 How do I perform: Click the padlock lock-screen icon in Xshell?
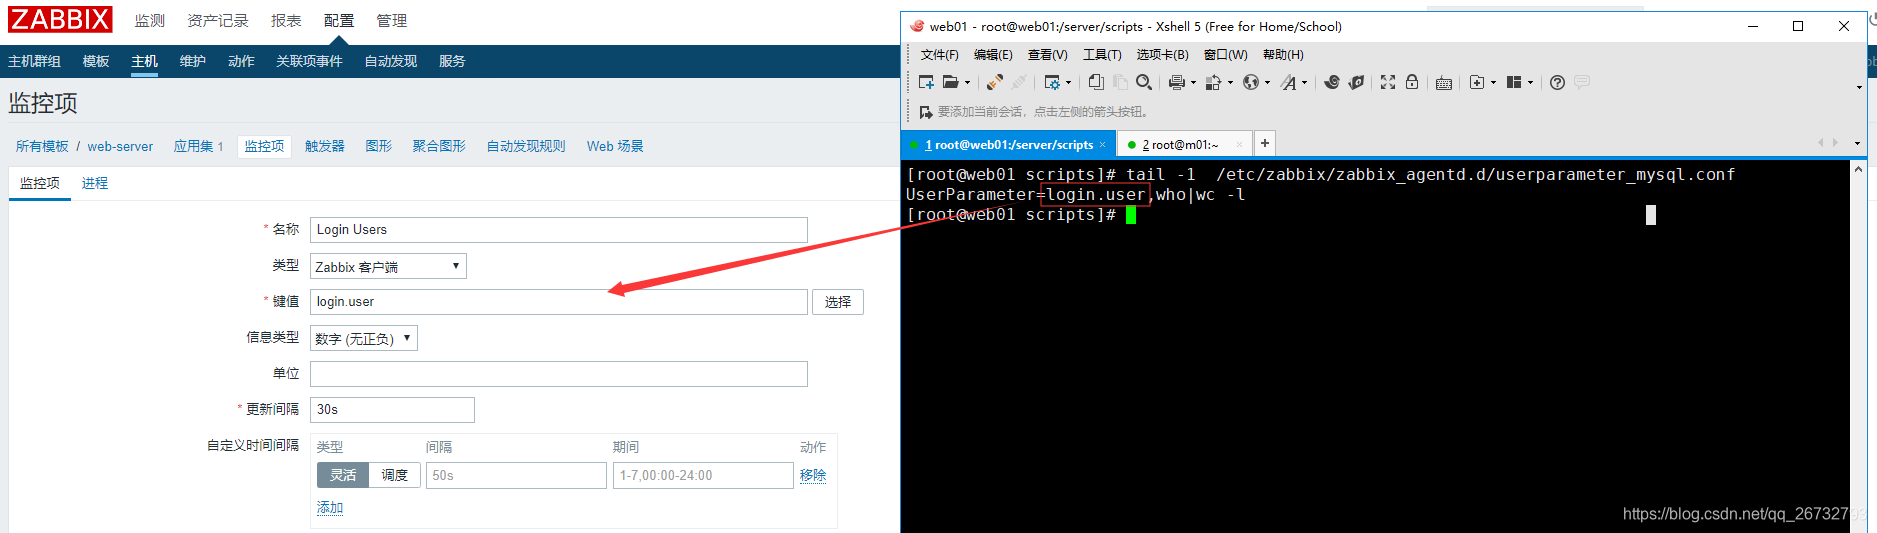[1412, 82]
